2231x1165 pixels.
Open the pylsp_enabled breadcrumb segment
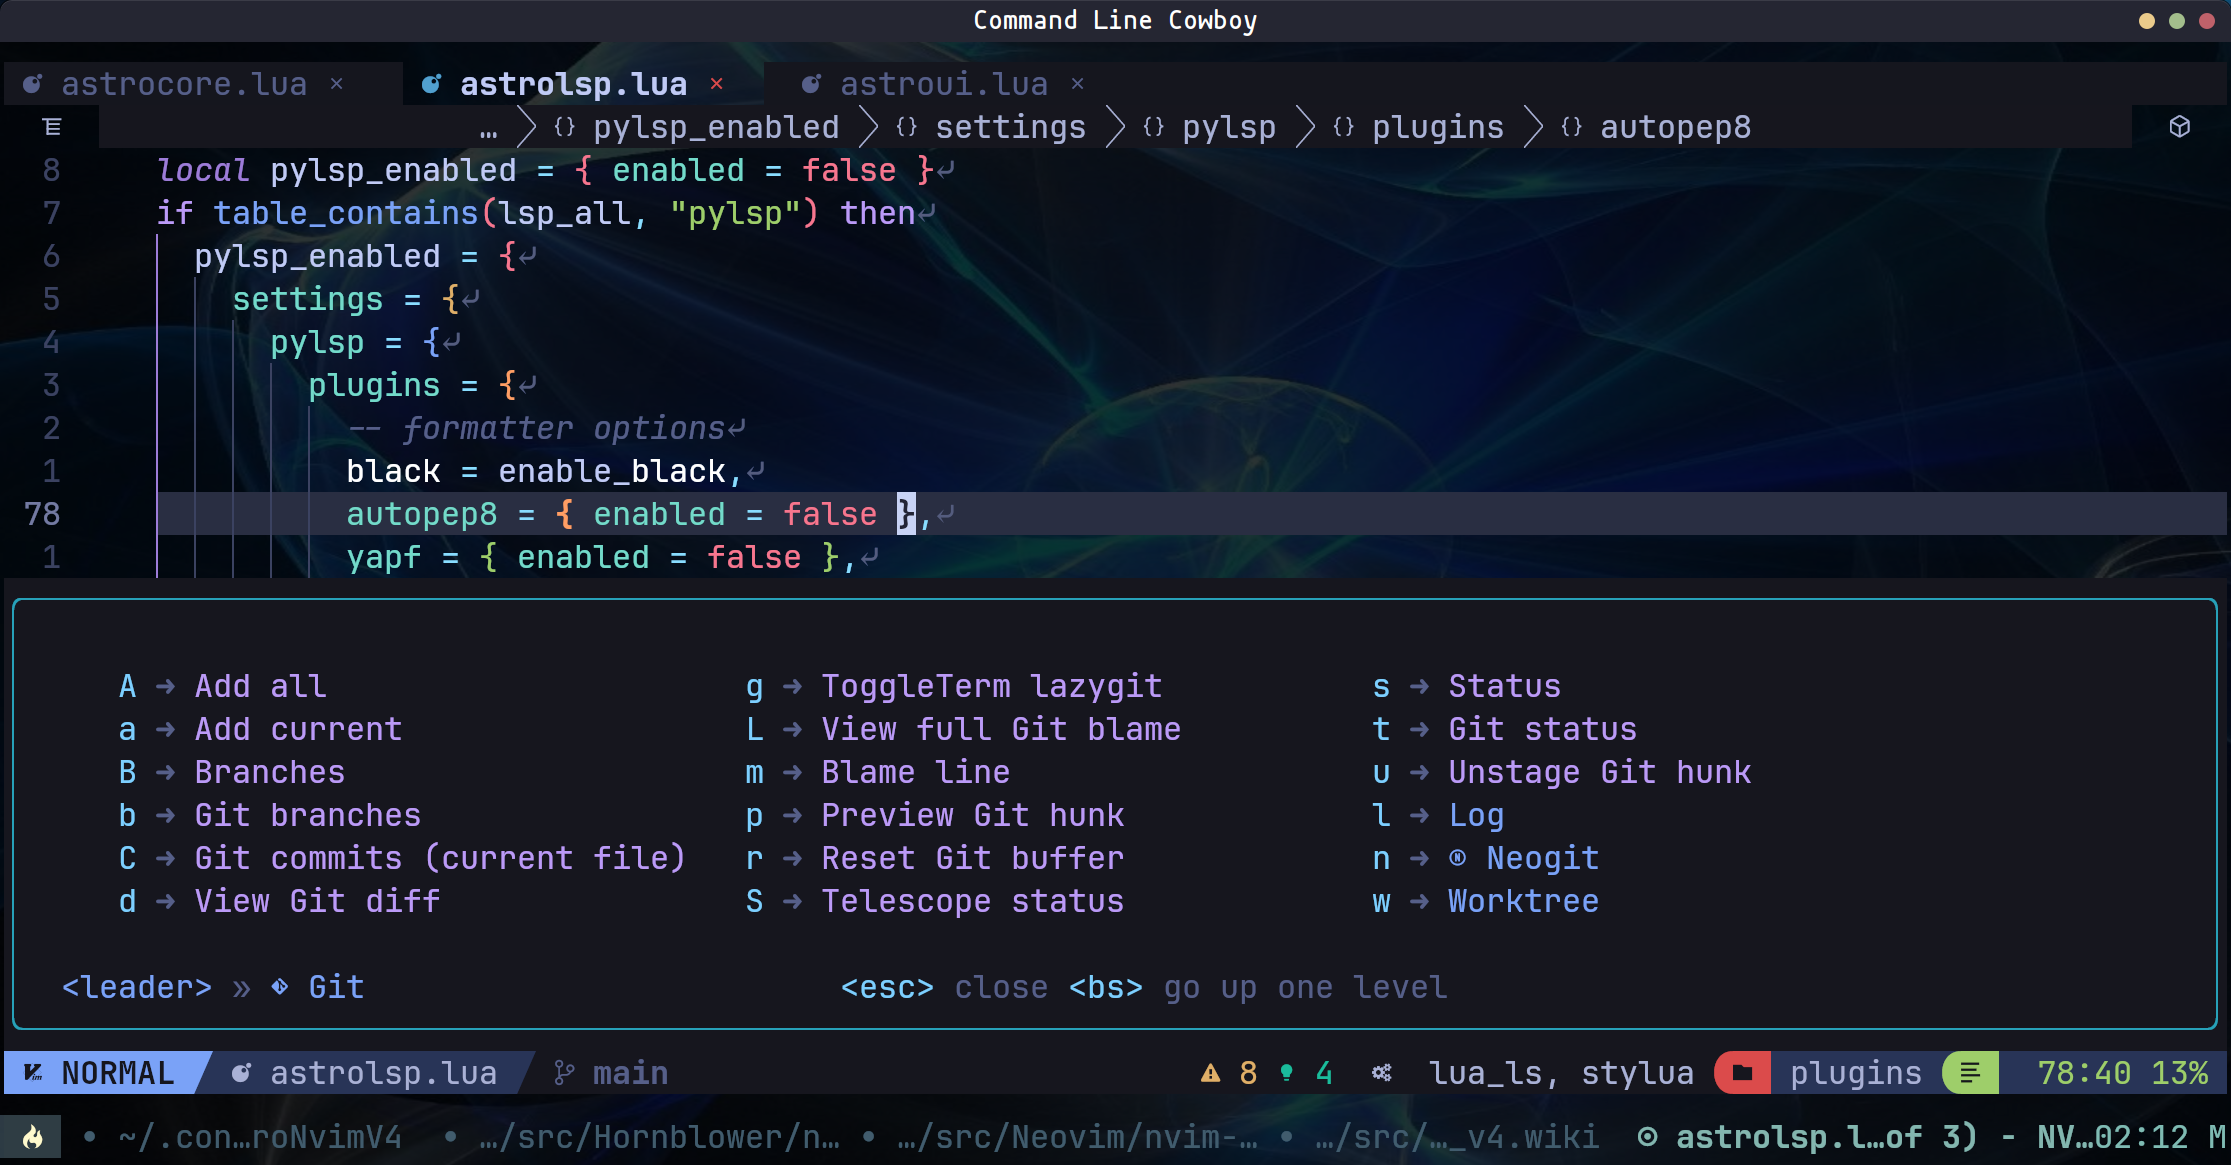(715, 128)
